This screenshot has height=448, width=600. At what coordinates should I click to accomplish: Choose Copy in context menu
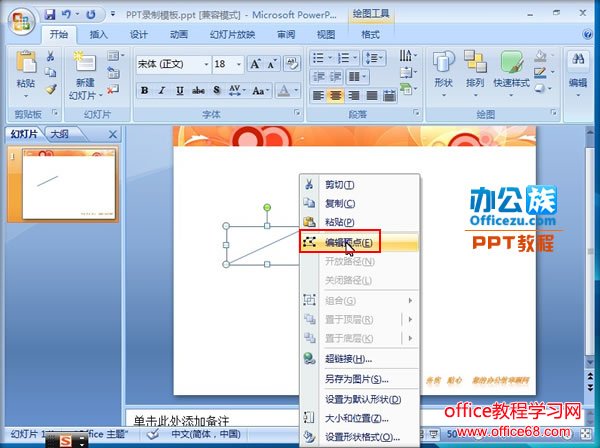[x=359, y=203]
